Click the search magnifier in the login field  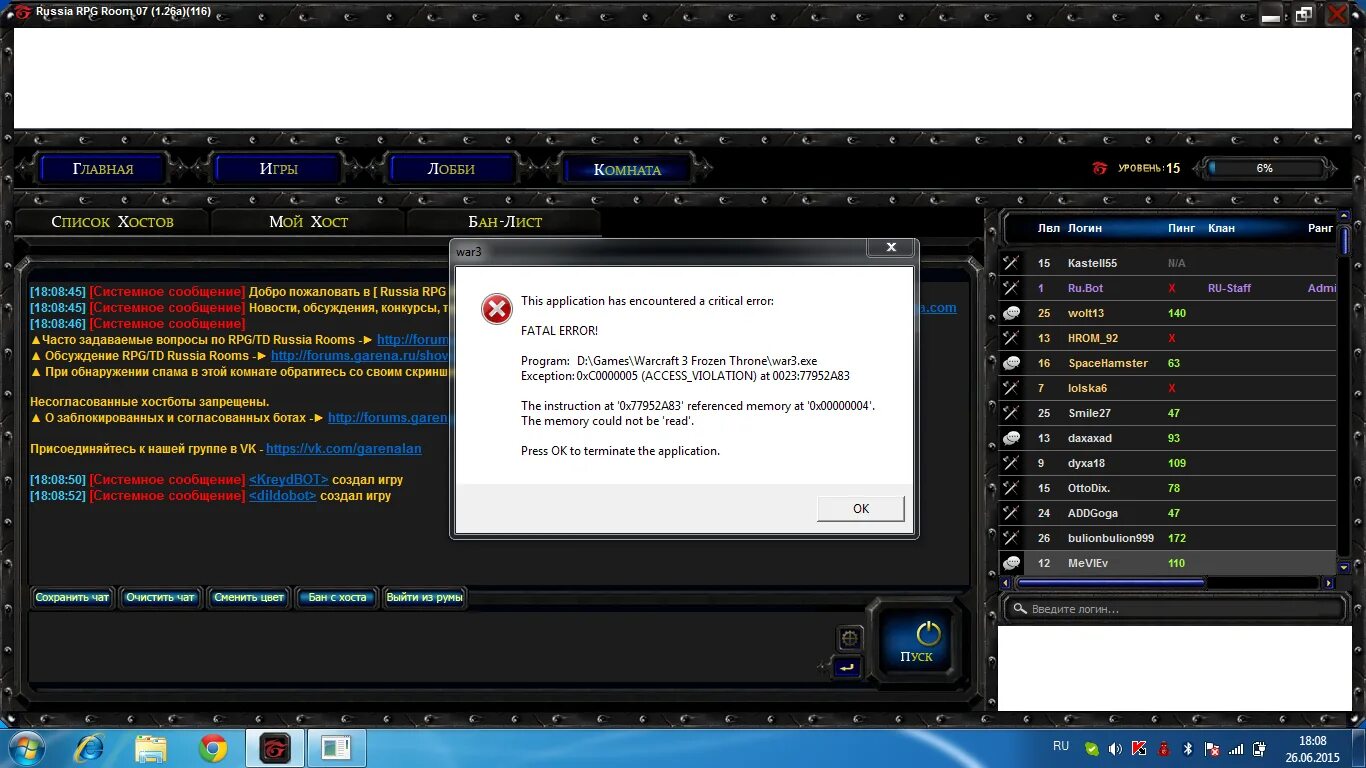(1019, 609)
